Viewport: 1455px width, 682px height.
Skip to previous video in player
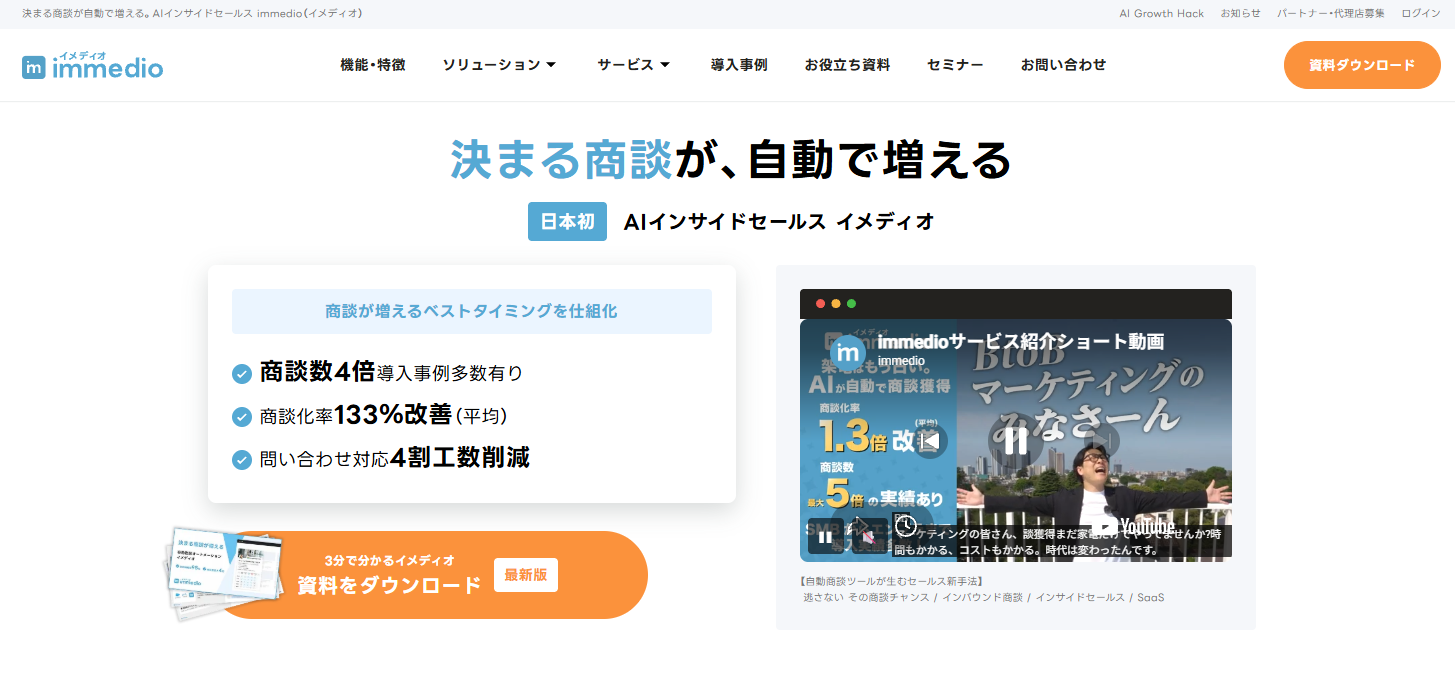tap(930, 441)
